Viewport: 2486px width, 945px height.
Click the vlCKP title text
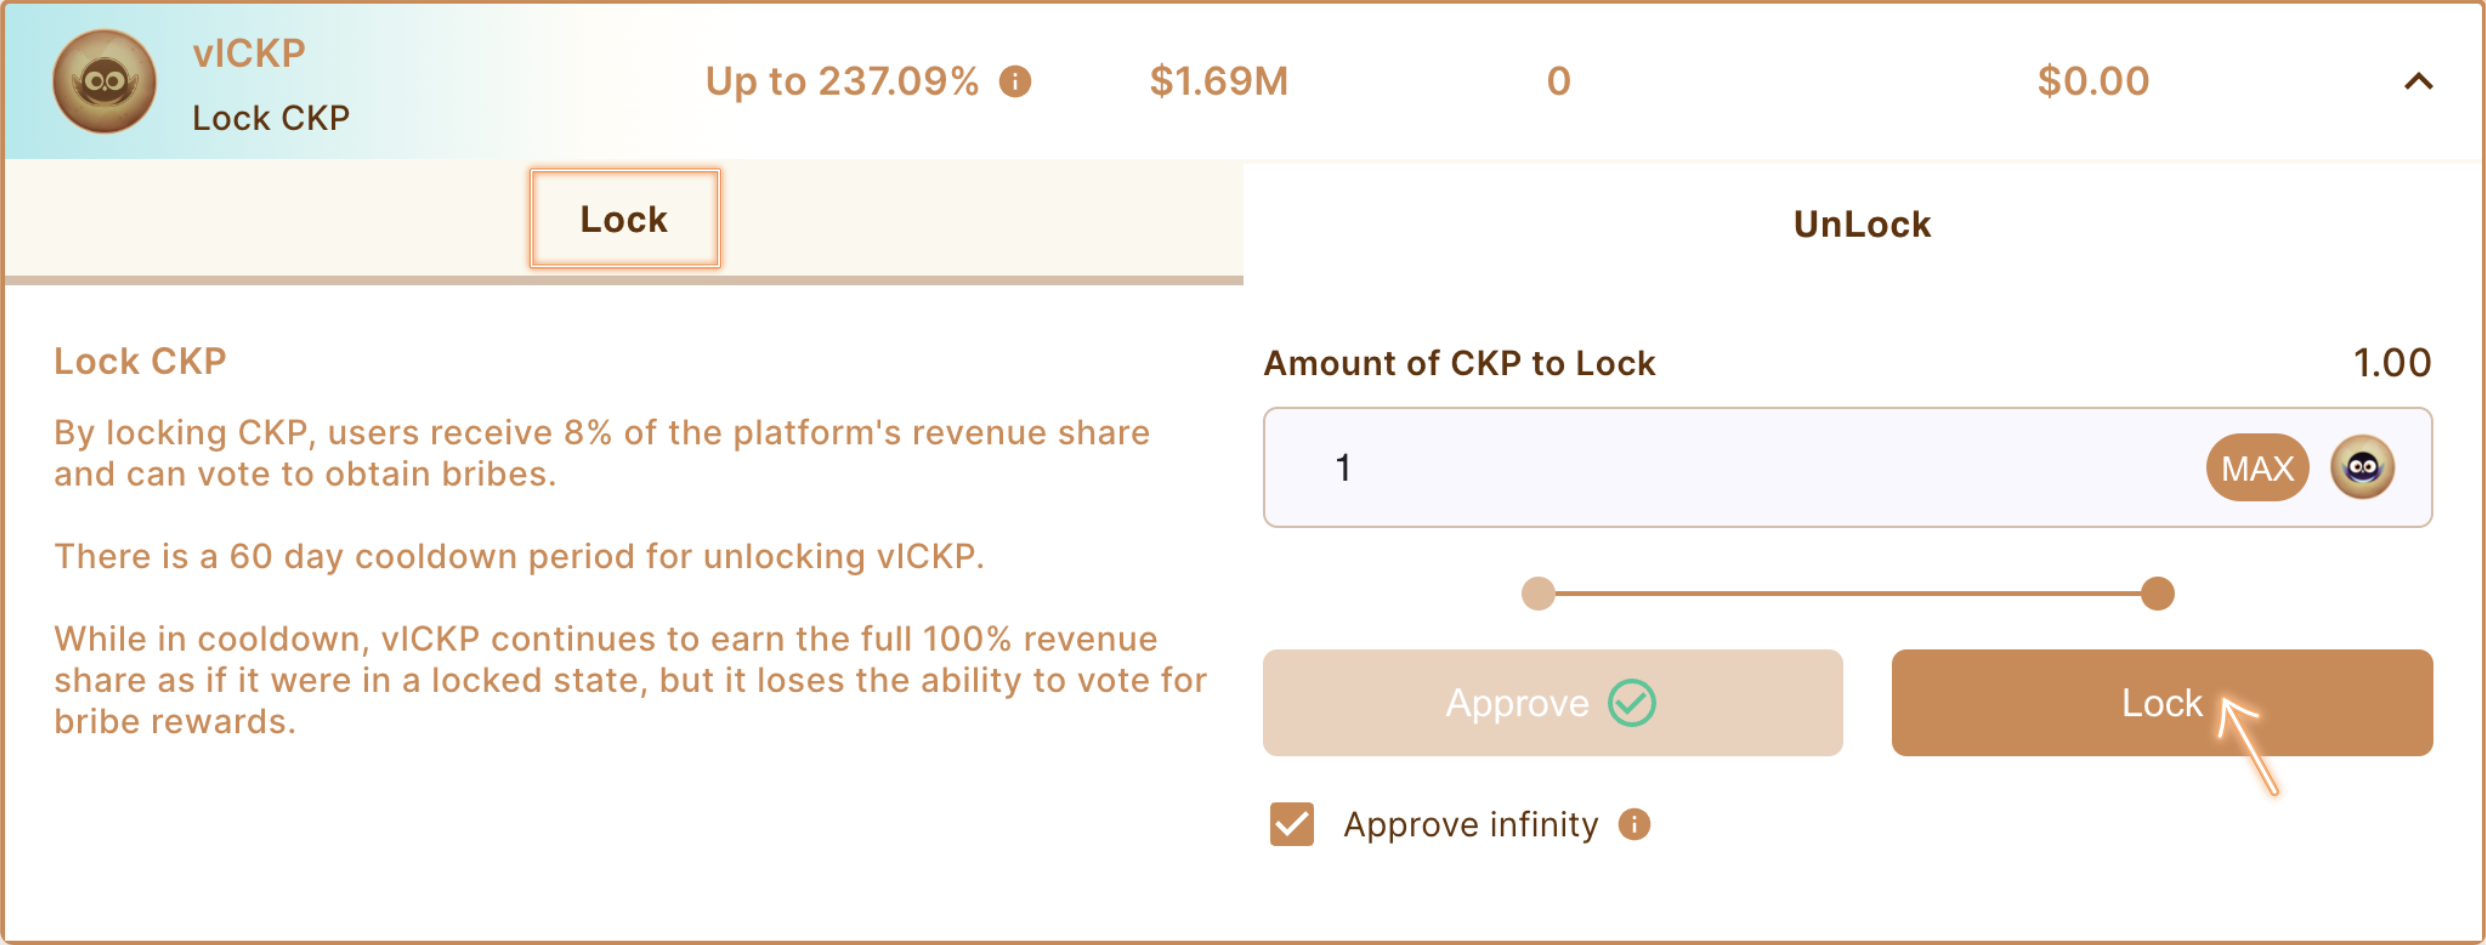(x=249, y=53)
